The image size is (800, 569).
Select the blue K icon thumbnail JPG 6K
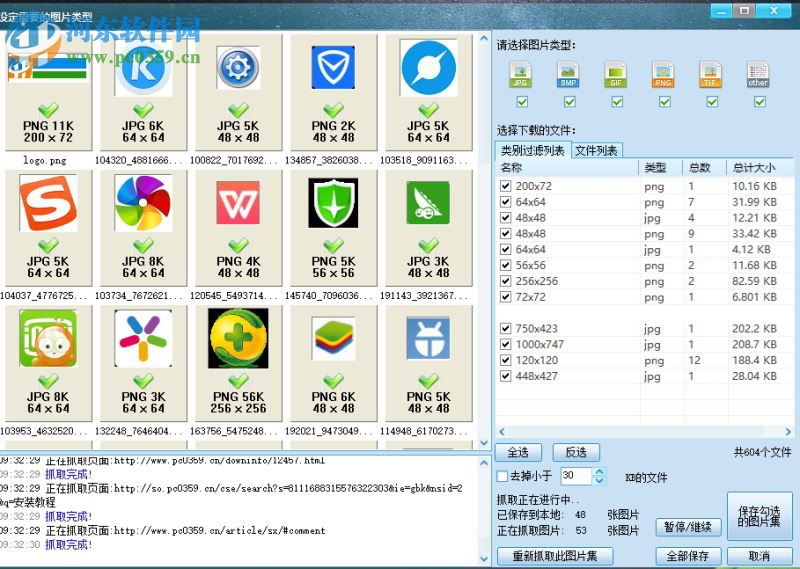point(143,93)
